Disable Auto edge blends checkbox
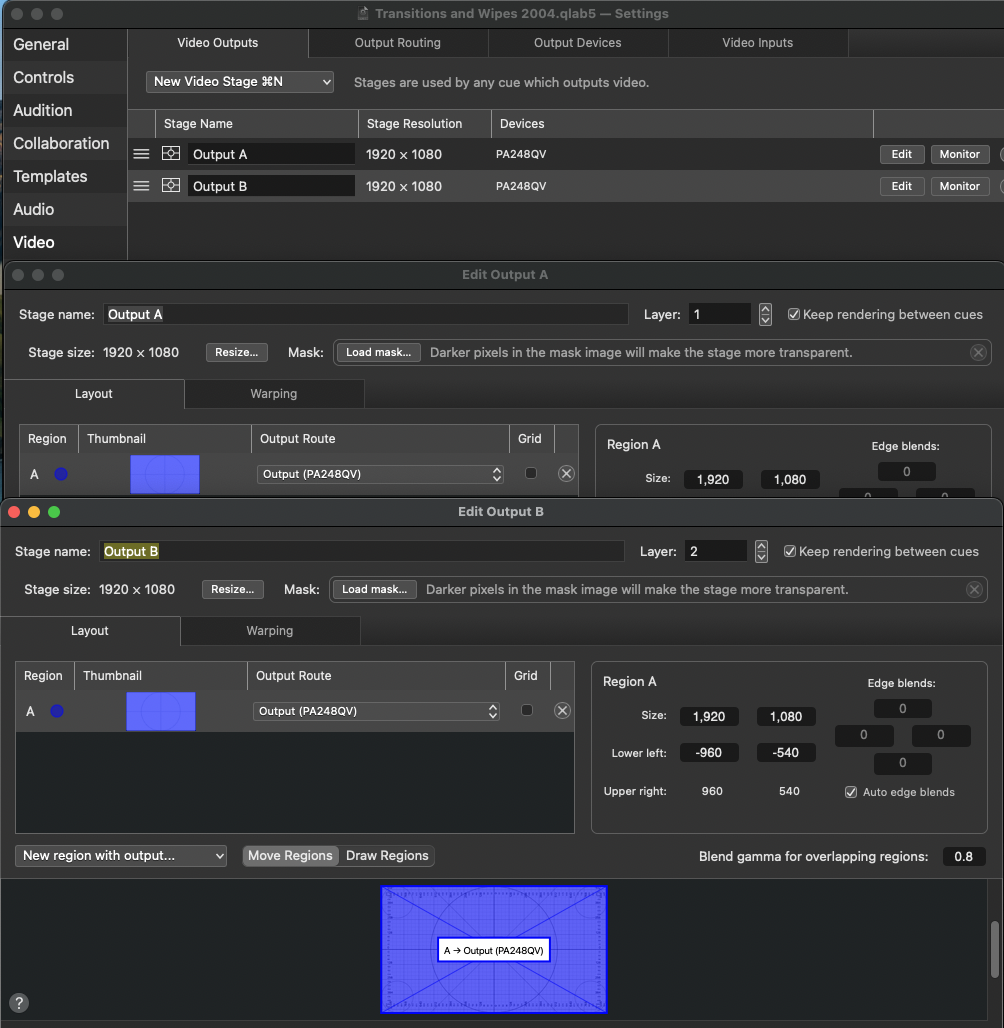The width and height of the screenshot is (1004, 1028). coord(851,792)
